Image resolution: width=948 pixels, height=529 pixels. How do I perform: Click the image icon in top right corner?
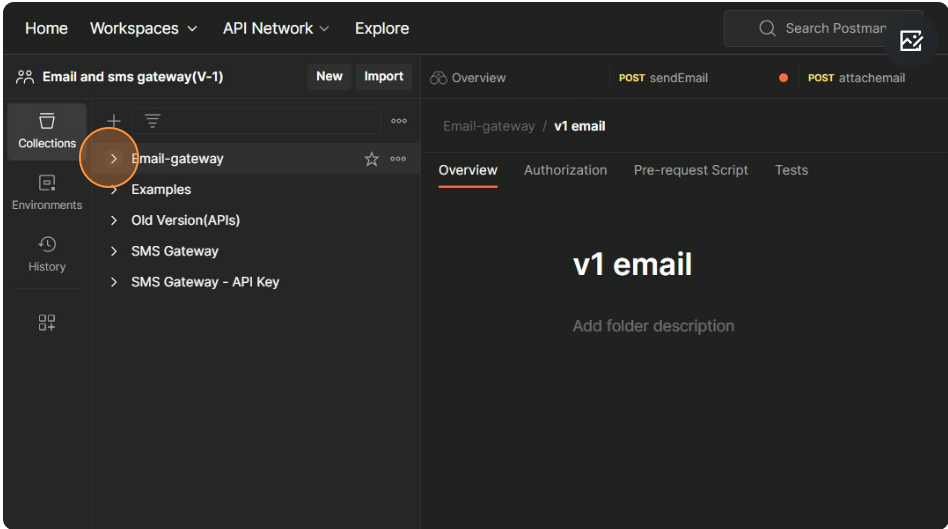coord(910,41)
